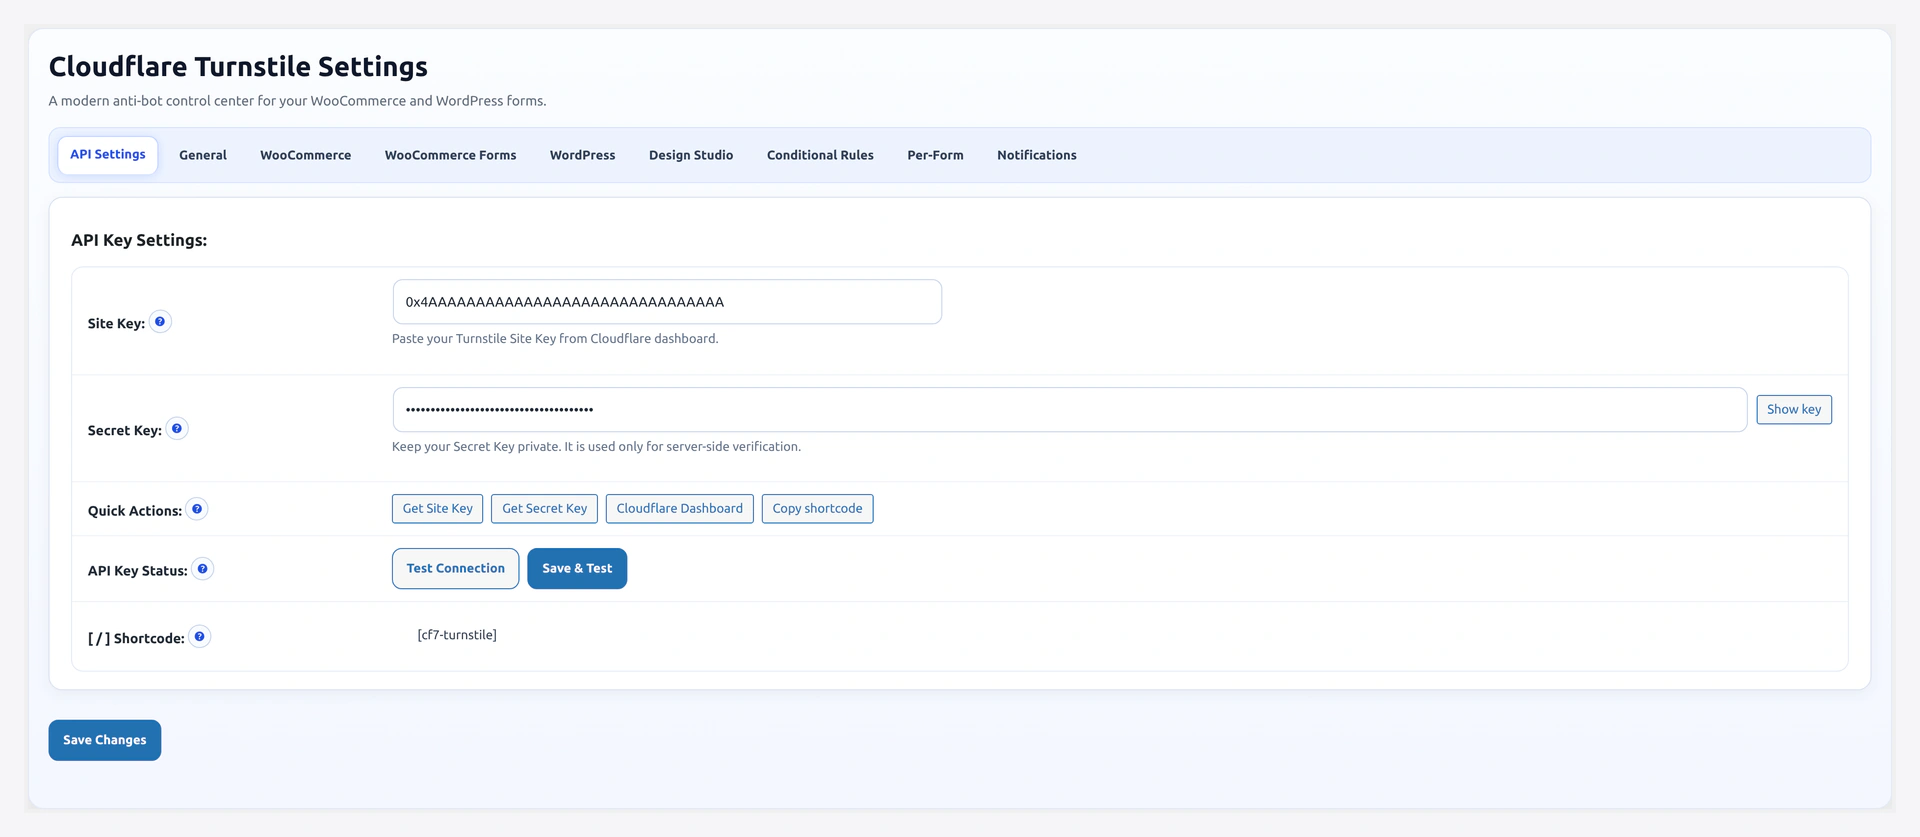Click the Save & Test button
This screenshot has height=837, width=1920.
click(x=577, y=569)
